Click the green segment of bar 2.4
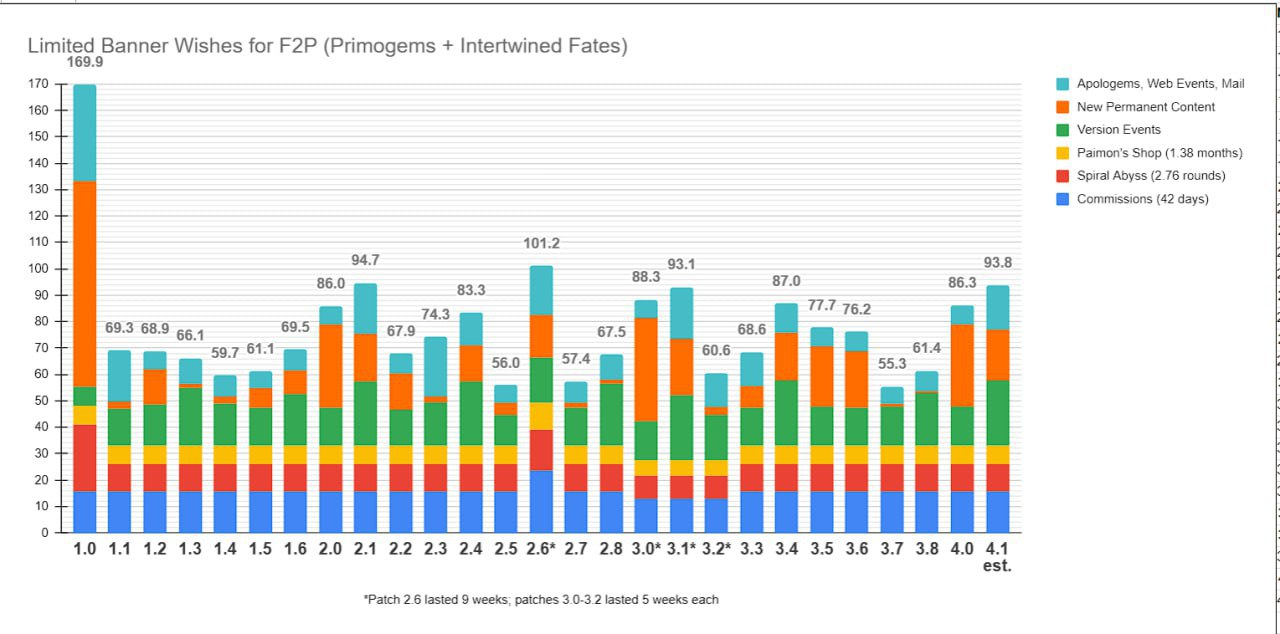Screen dimensions: 1280x634 click(471, 413)
